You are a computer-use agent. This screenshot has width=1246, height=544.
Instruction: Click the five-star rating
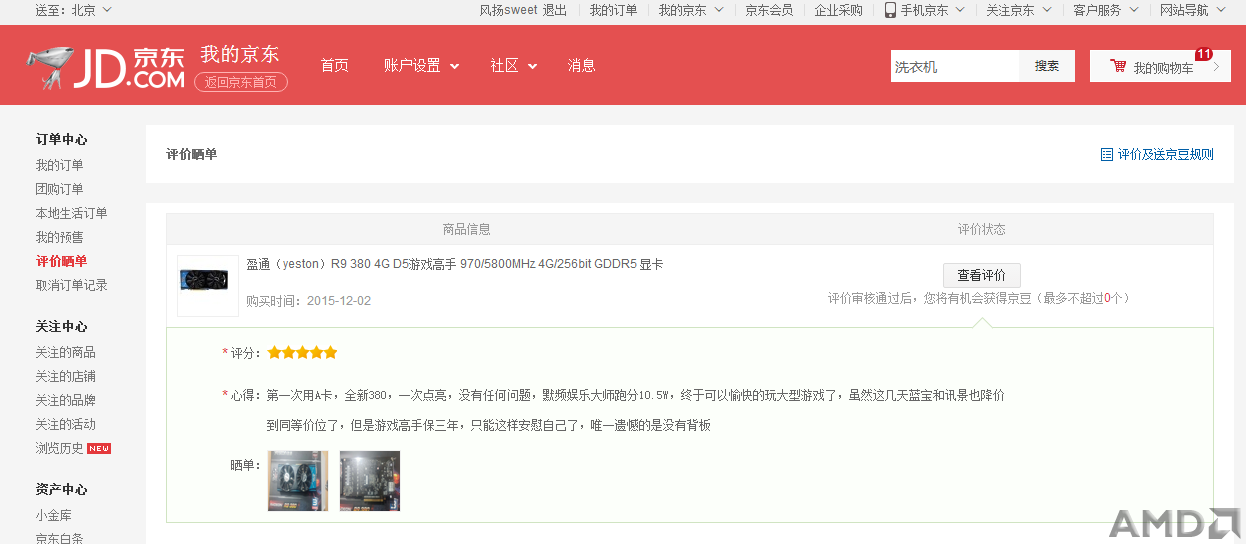[x=302, y=353]
